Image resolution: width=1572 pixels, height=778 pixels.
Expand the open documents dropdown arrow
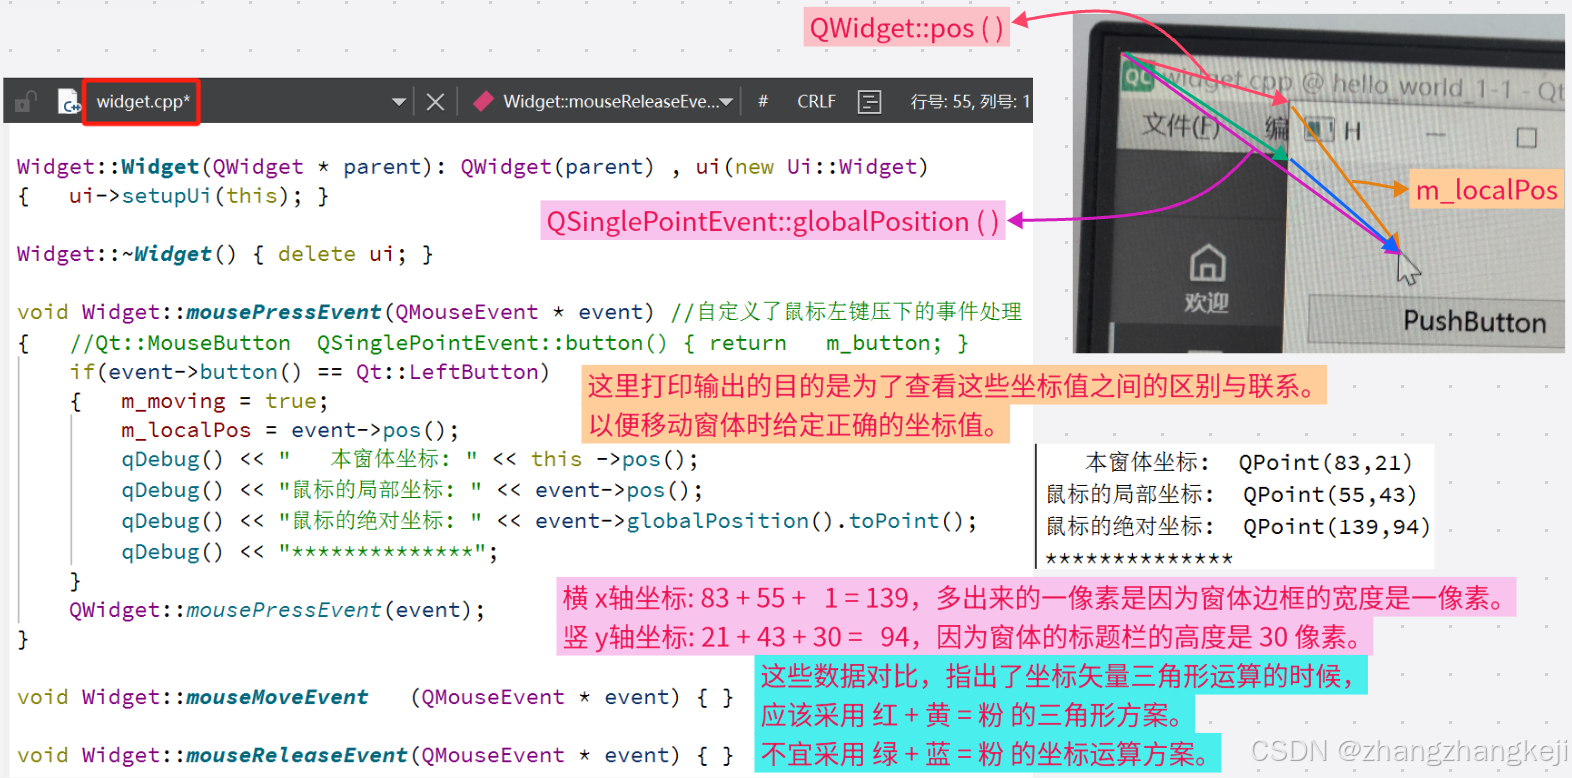pyautogui.click(x=399, y=102)
